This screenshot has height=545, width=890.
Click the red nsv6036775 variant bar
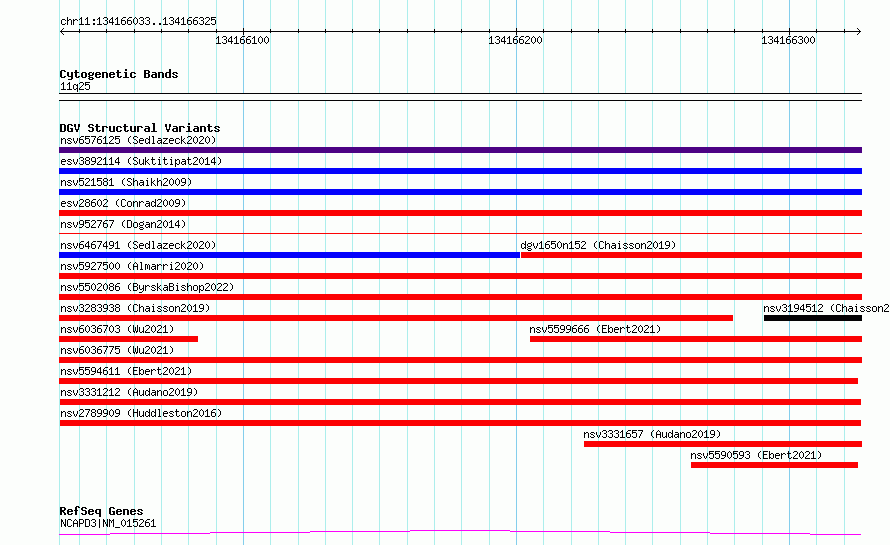point(460,360)
